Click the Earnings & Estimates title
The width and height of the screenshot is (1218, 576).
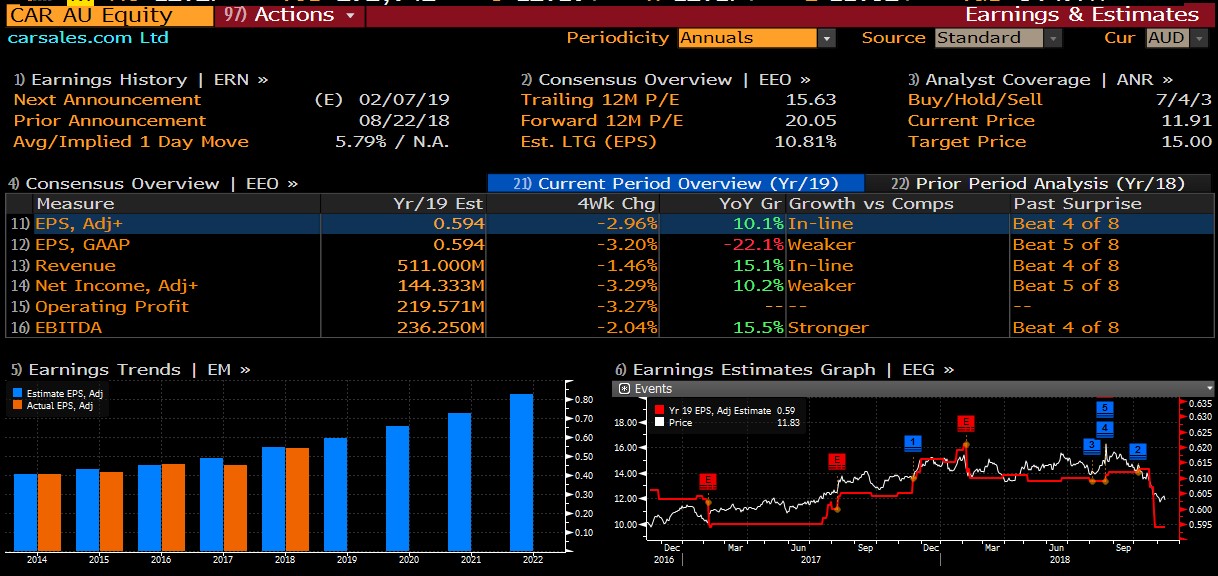1081,15
